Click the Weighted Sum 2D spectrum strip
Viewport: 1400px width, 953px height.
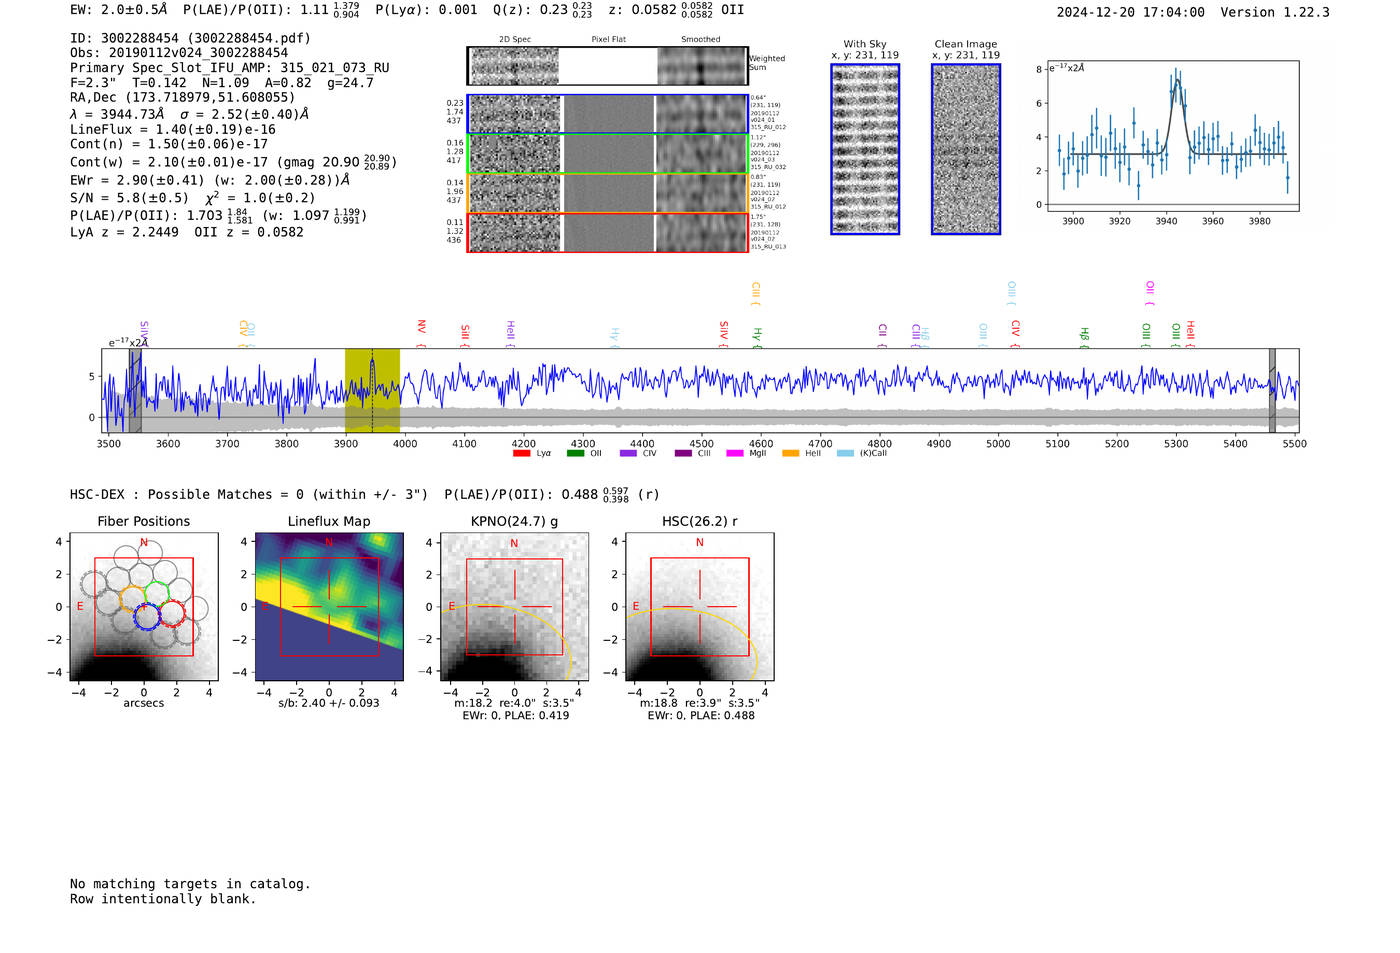click(x=608, y=66)
